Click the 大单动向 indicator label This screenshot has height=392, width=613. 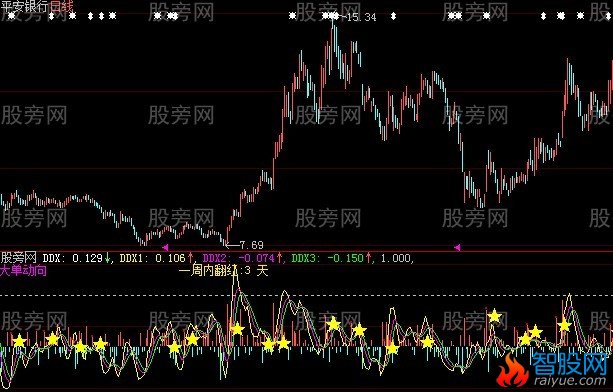23,270
